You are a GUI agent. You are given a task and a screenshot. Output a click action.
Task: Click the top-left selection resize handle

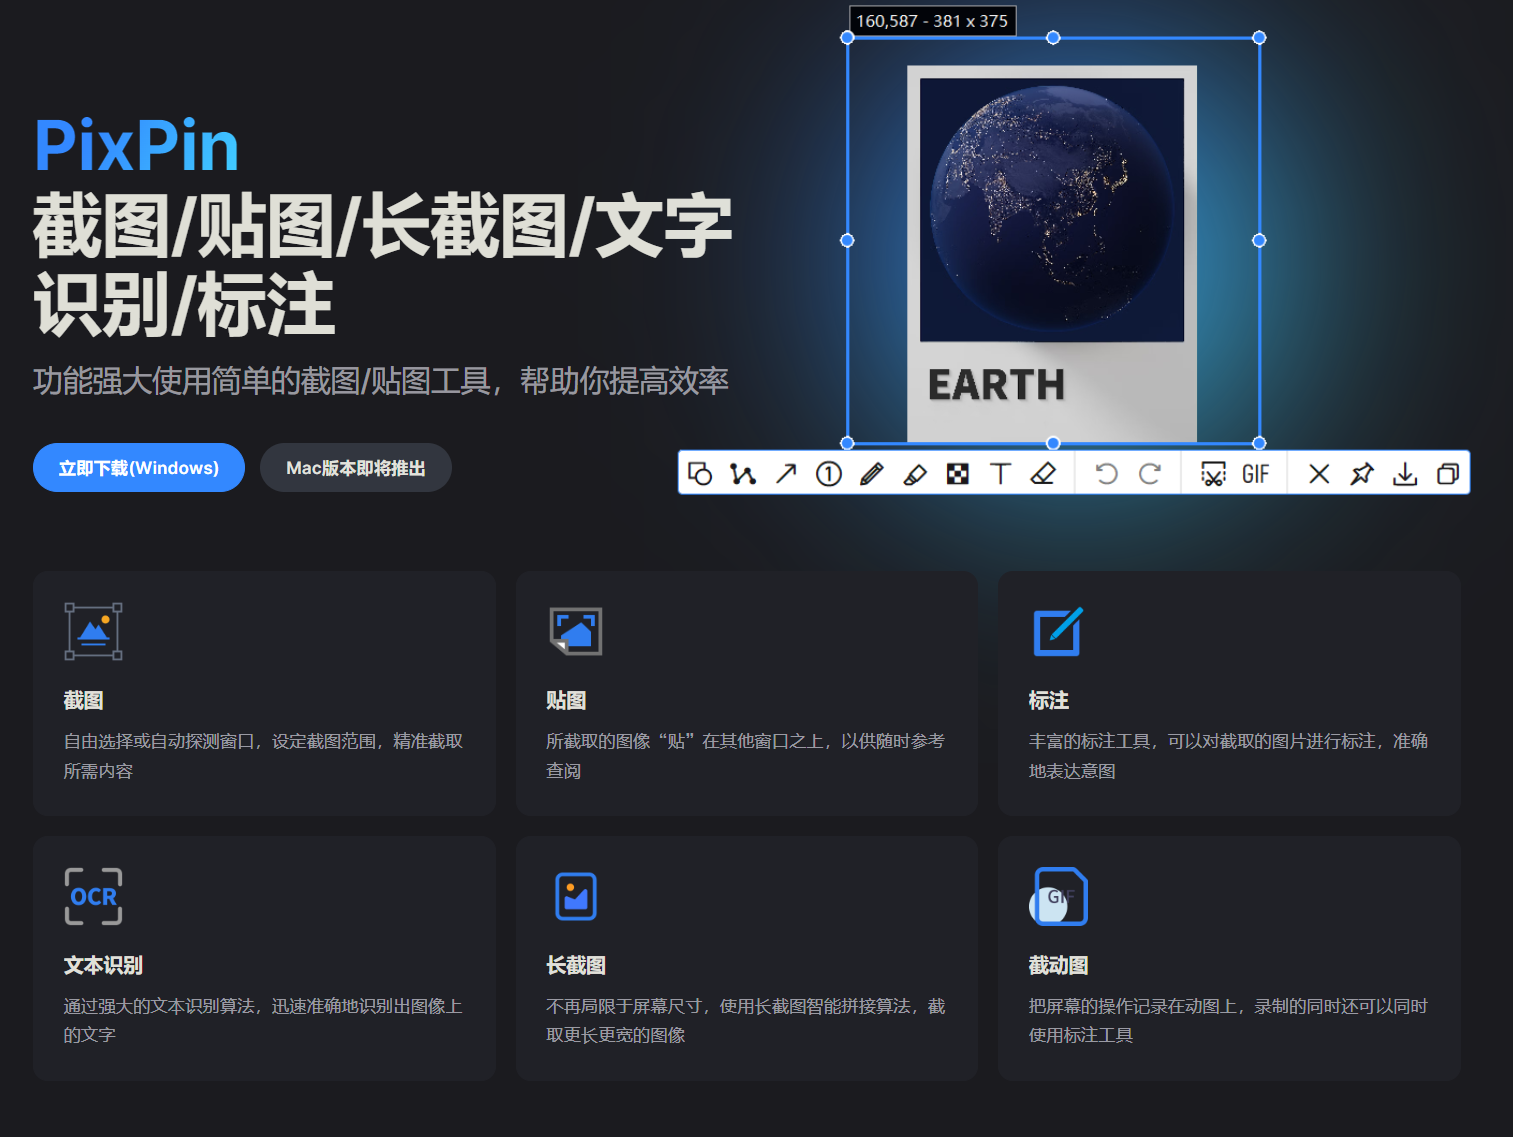pos(847,38)
